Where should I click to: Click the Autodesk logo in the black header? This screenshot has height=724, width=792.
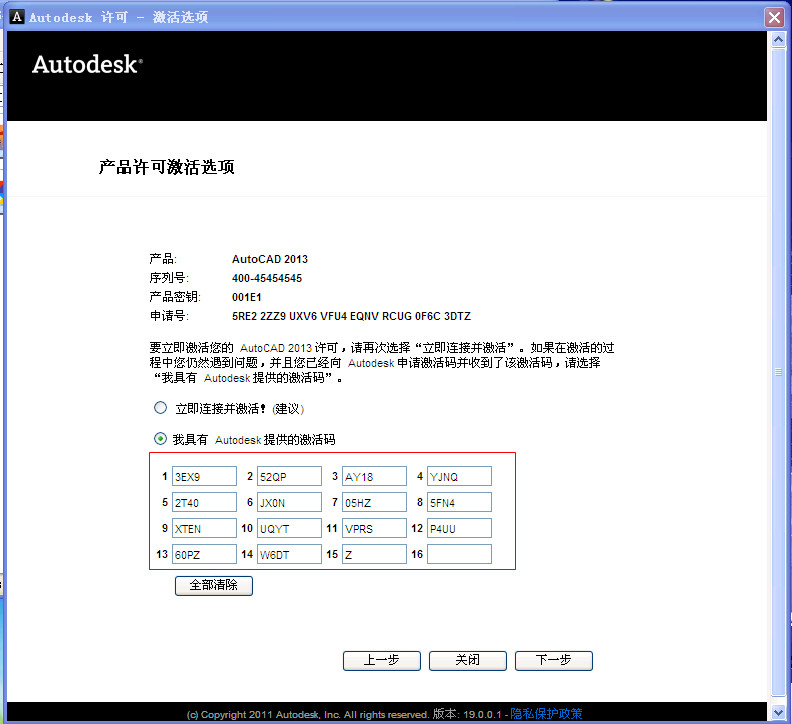87,65
